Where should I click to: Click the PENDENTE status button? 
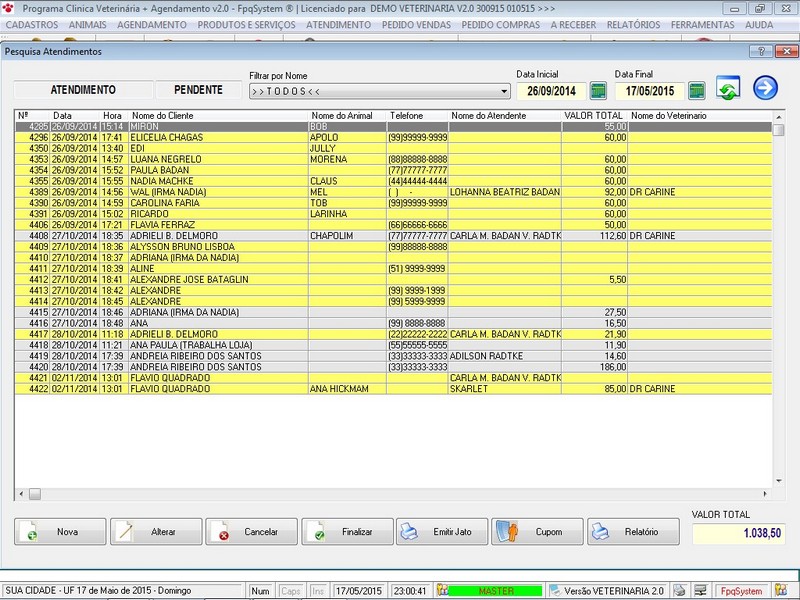(x=198, y=90)
